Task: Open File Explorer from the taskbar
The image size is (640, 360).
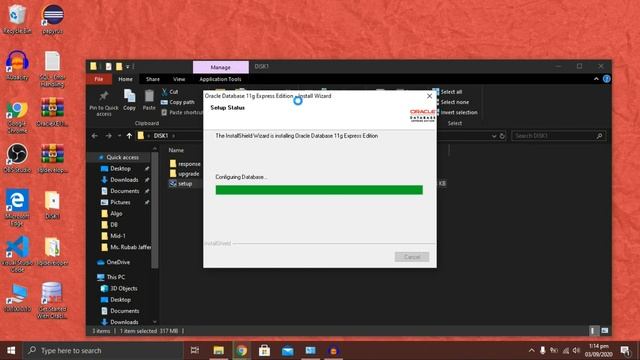Action: pyautogui.click(x=218, y=350)
